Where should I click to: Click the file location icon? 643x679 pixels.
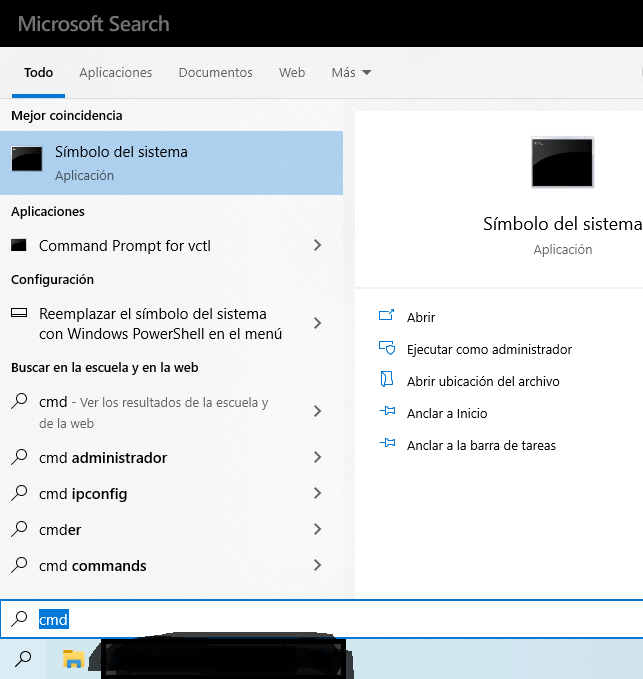386,379
